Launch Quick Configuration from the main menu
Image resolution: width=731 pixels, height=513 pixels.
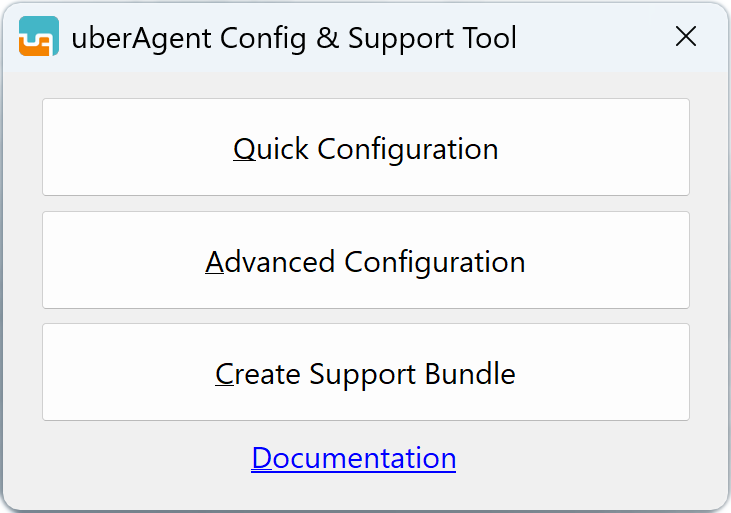pyautogui.click(x=365, y=148)
